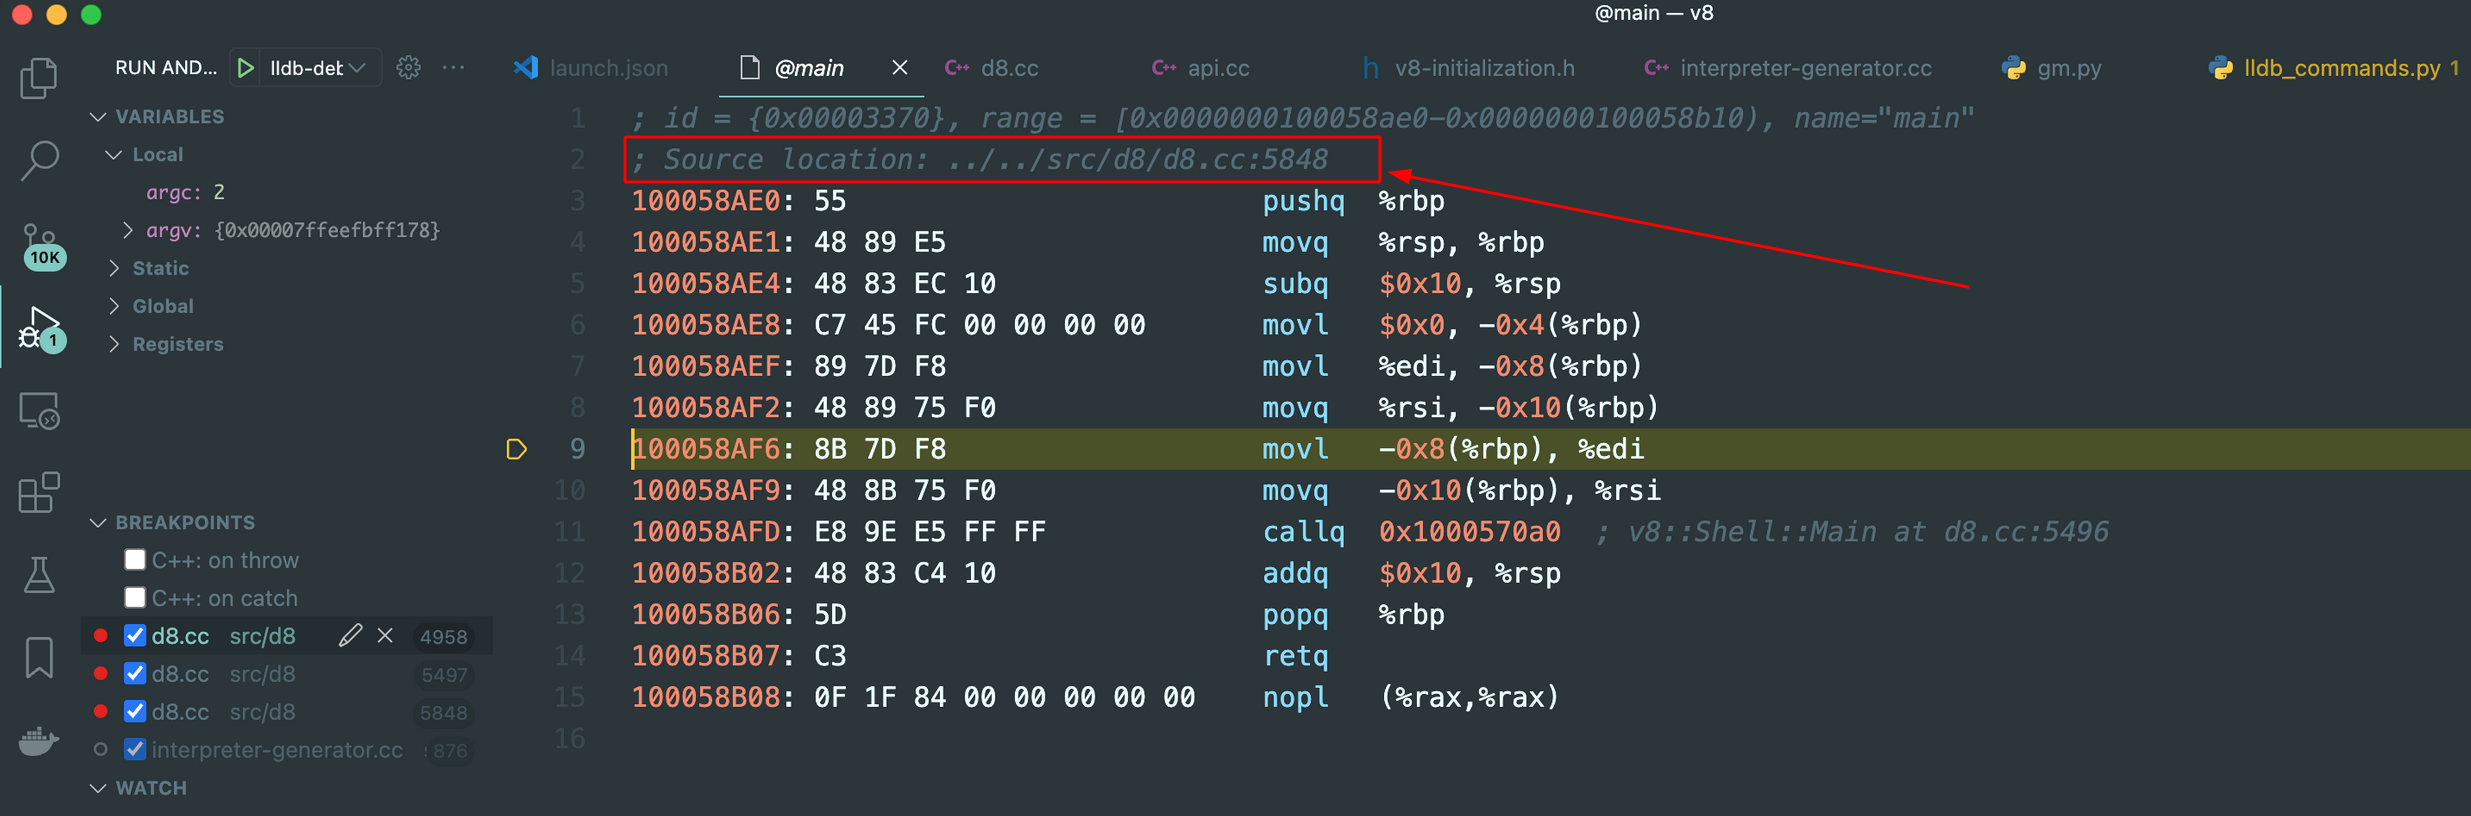Disable the d8.cc 5848 breakpoint checkbox
Image resolution: width=2471 pixels, height=816 pixels.
pos(135,712)
